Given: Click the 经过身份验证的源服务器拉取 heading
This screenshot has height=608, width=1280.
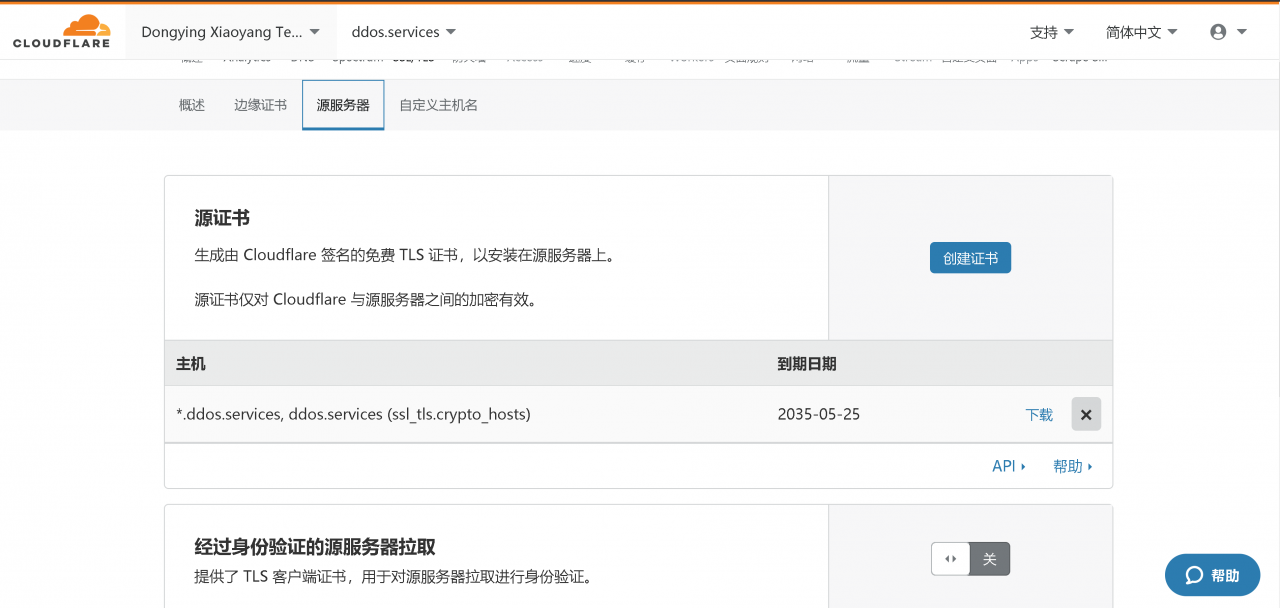Looking at the screenshot, I should [x=315, y=547].
